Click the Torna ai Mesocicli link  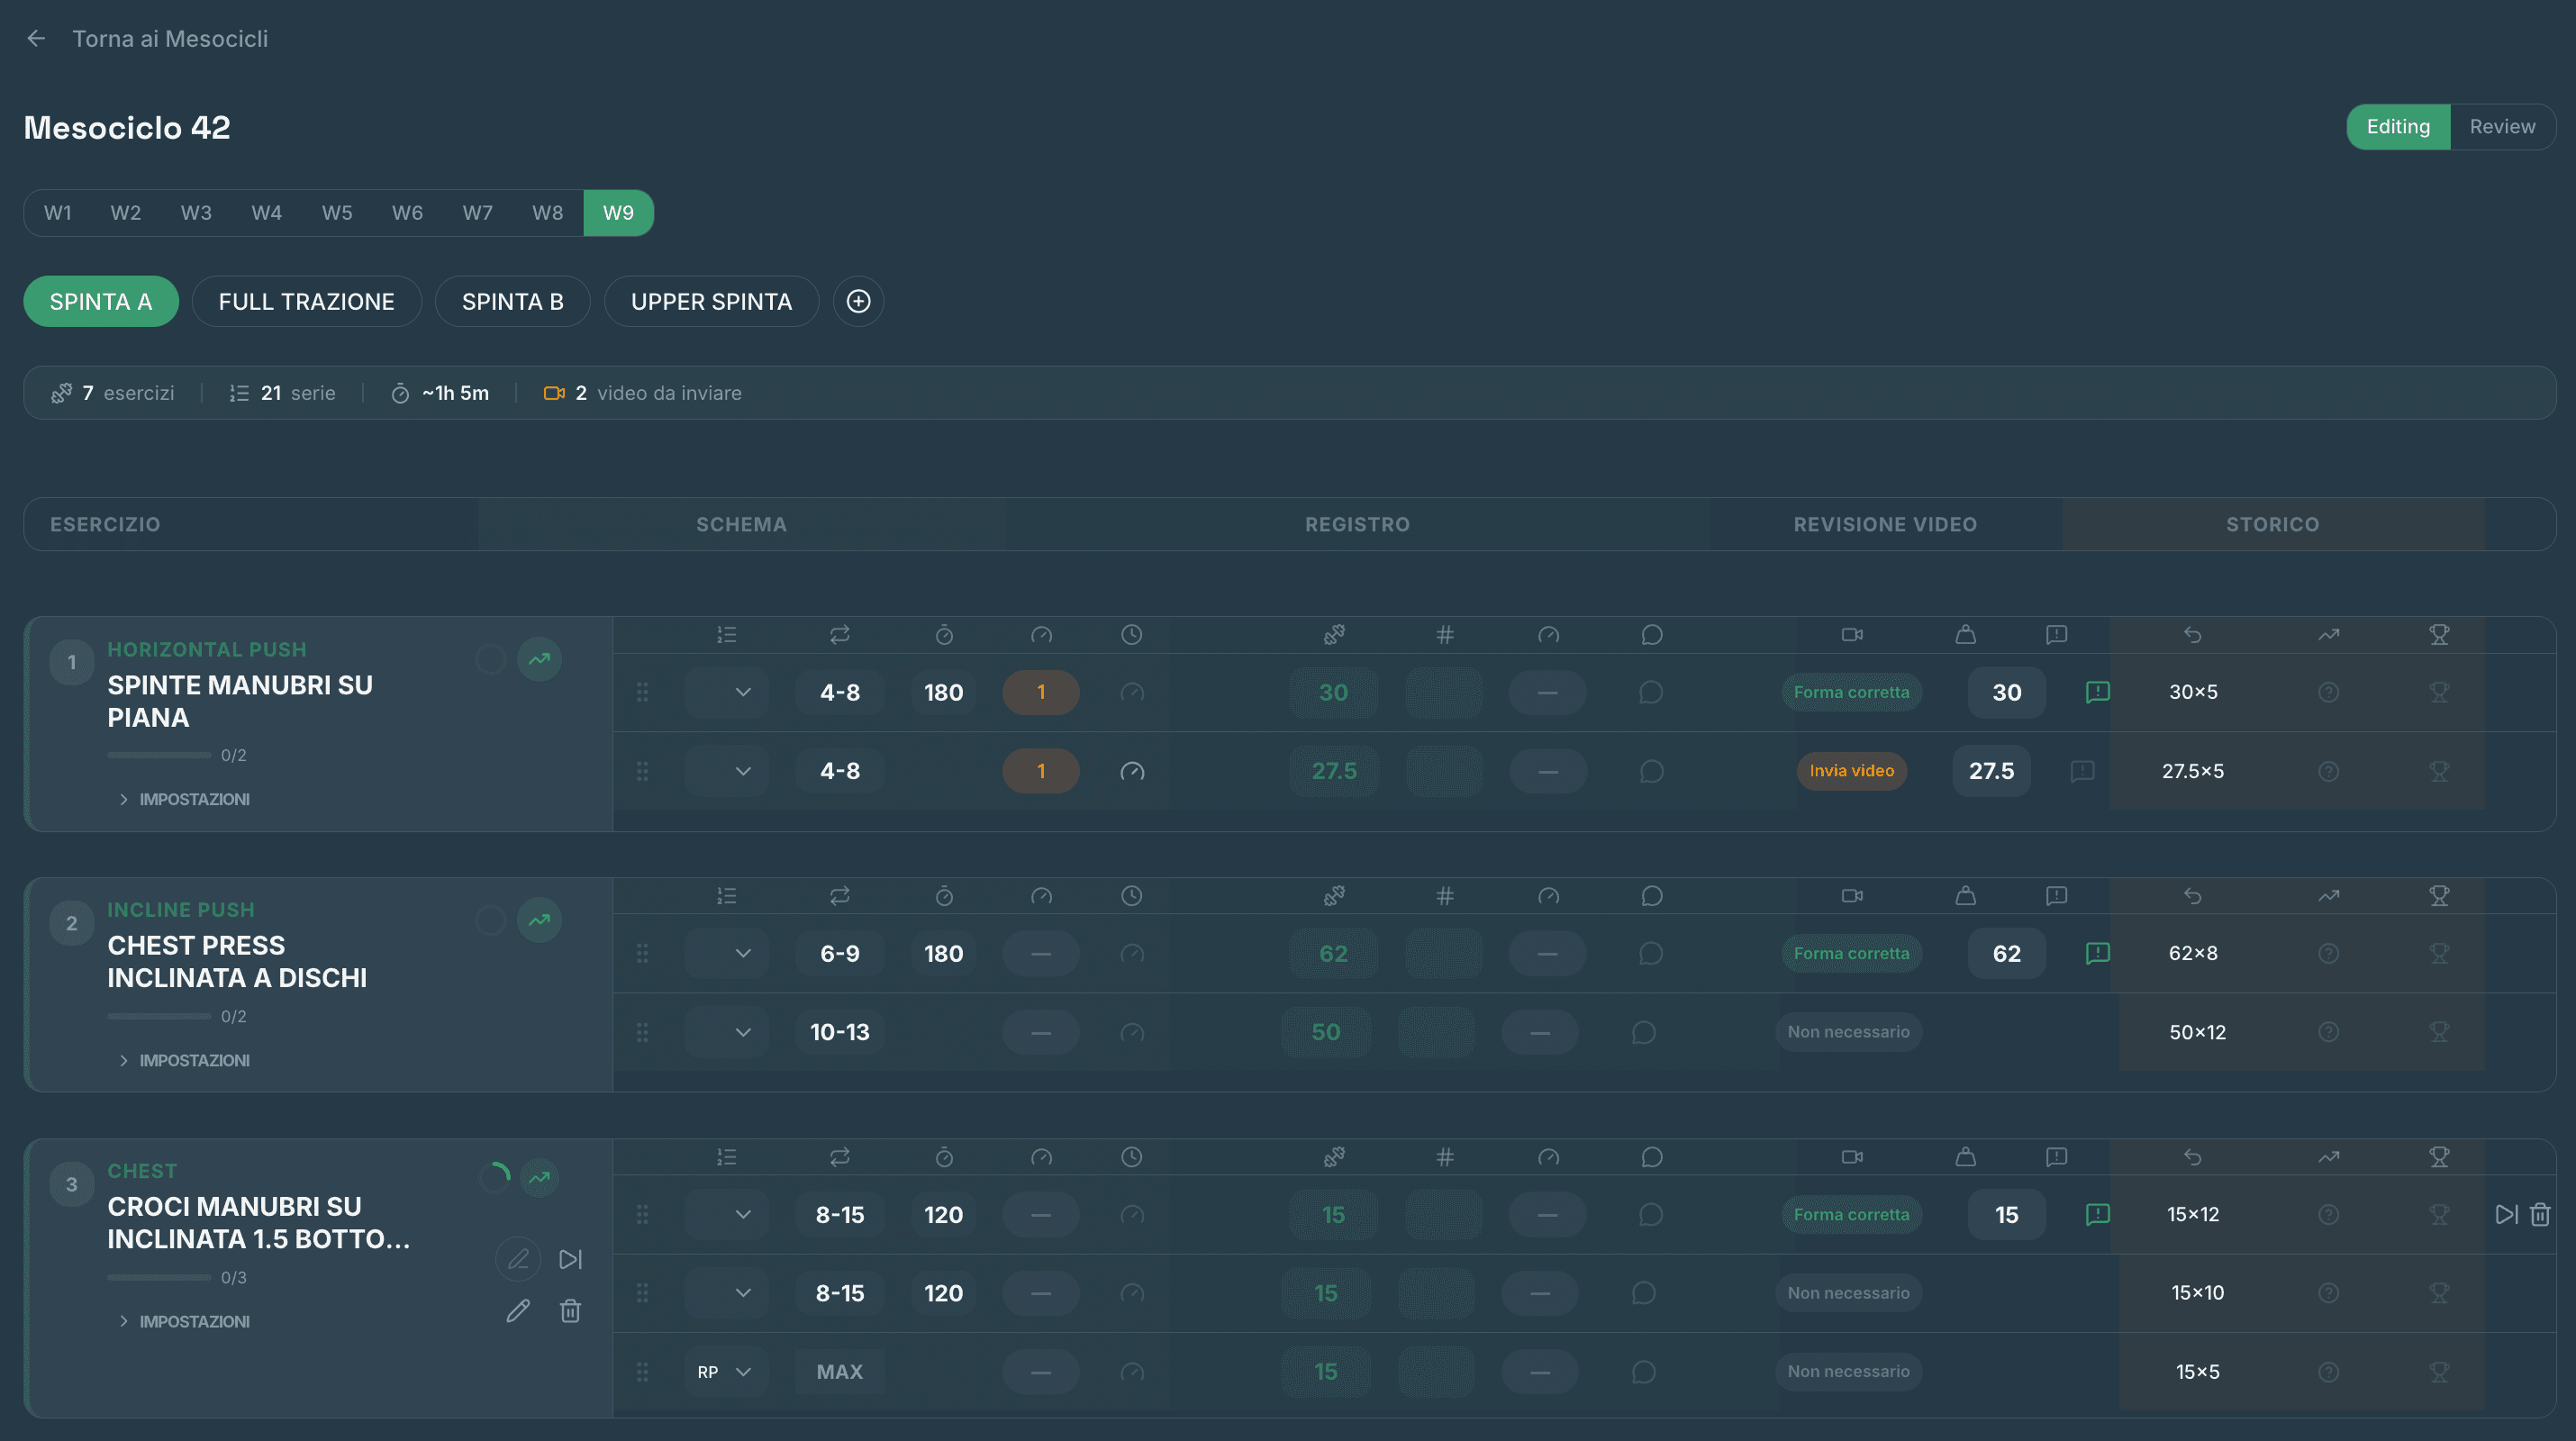click(x=170, y=38)
